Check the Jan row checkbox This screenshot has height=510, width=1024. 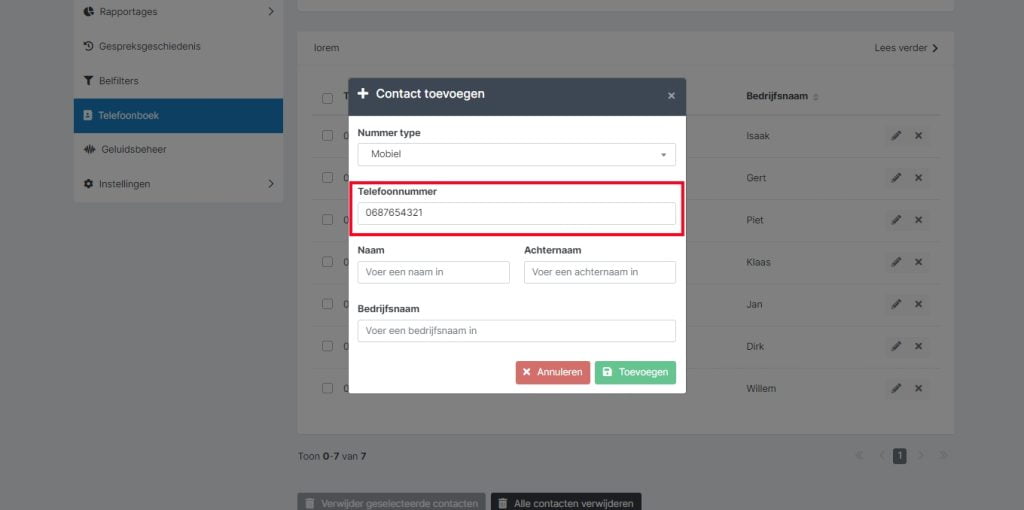pos(327,304)
